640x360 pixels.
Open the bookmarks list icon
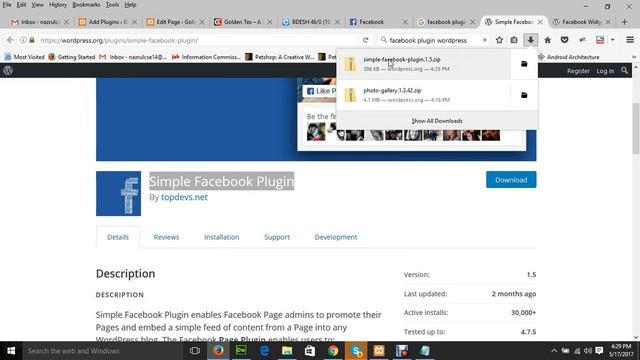coord(514,40)
